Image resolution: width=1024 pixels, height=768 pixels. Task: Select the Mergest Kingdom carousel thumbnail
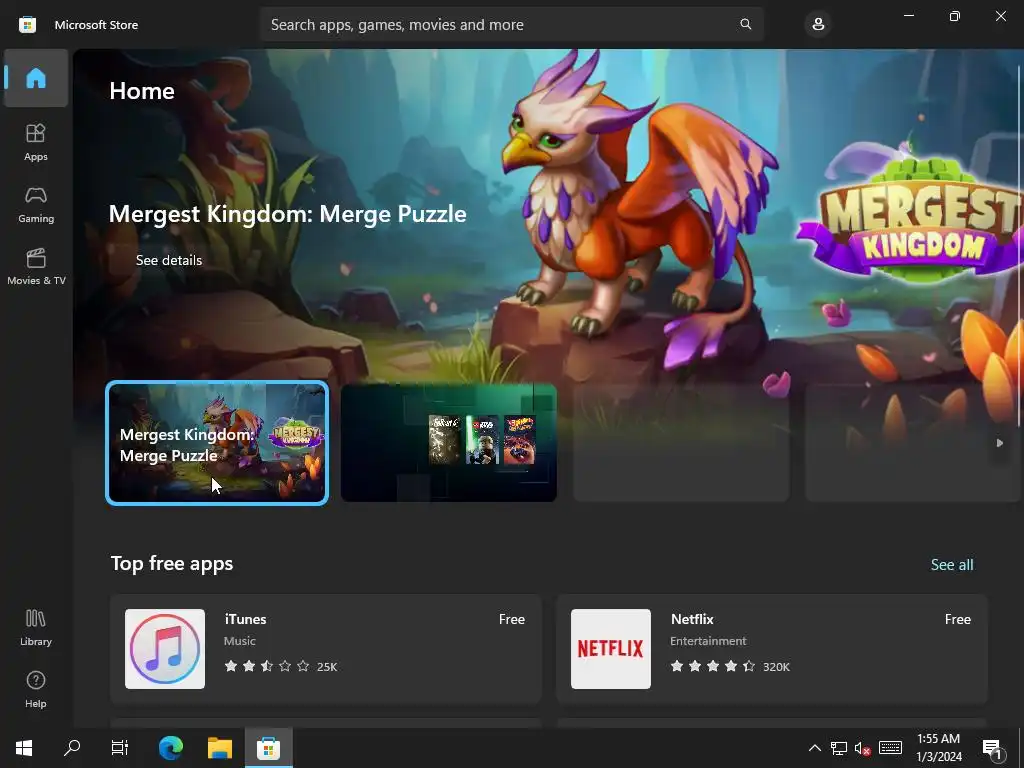pyautogui.click(x=217, y=443)
